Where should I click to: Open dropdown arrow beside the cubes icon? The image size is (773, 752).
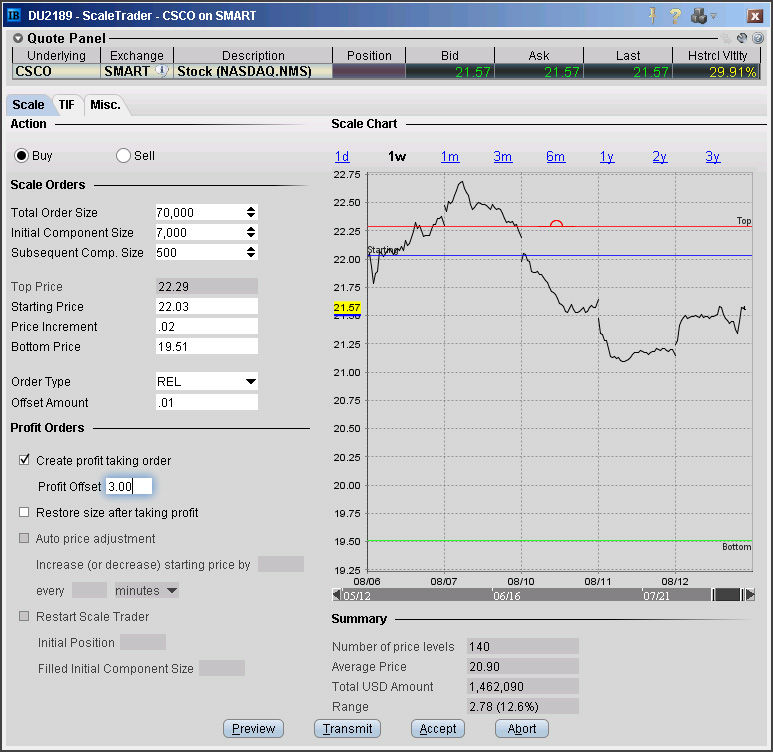click(713, 16)
